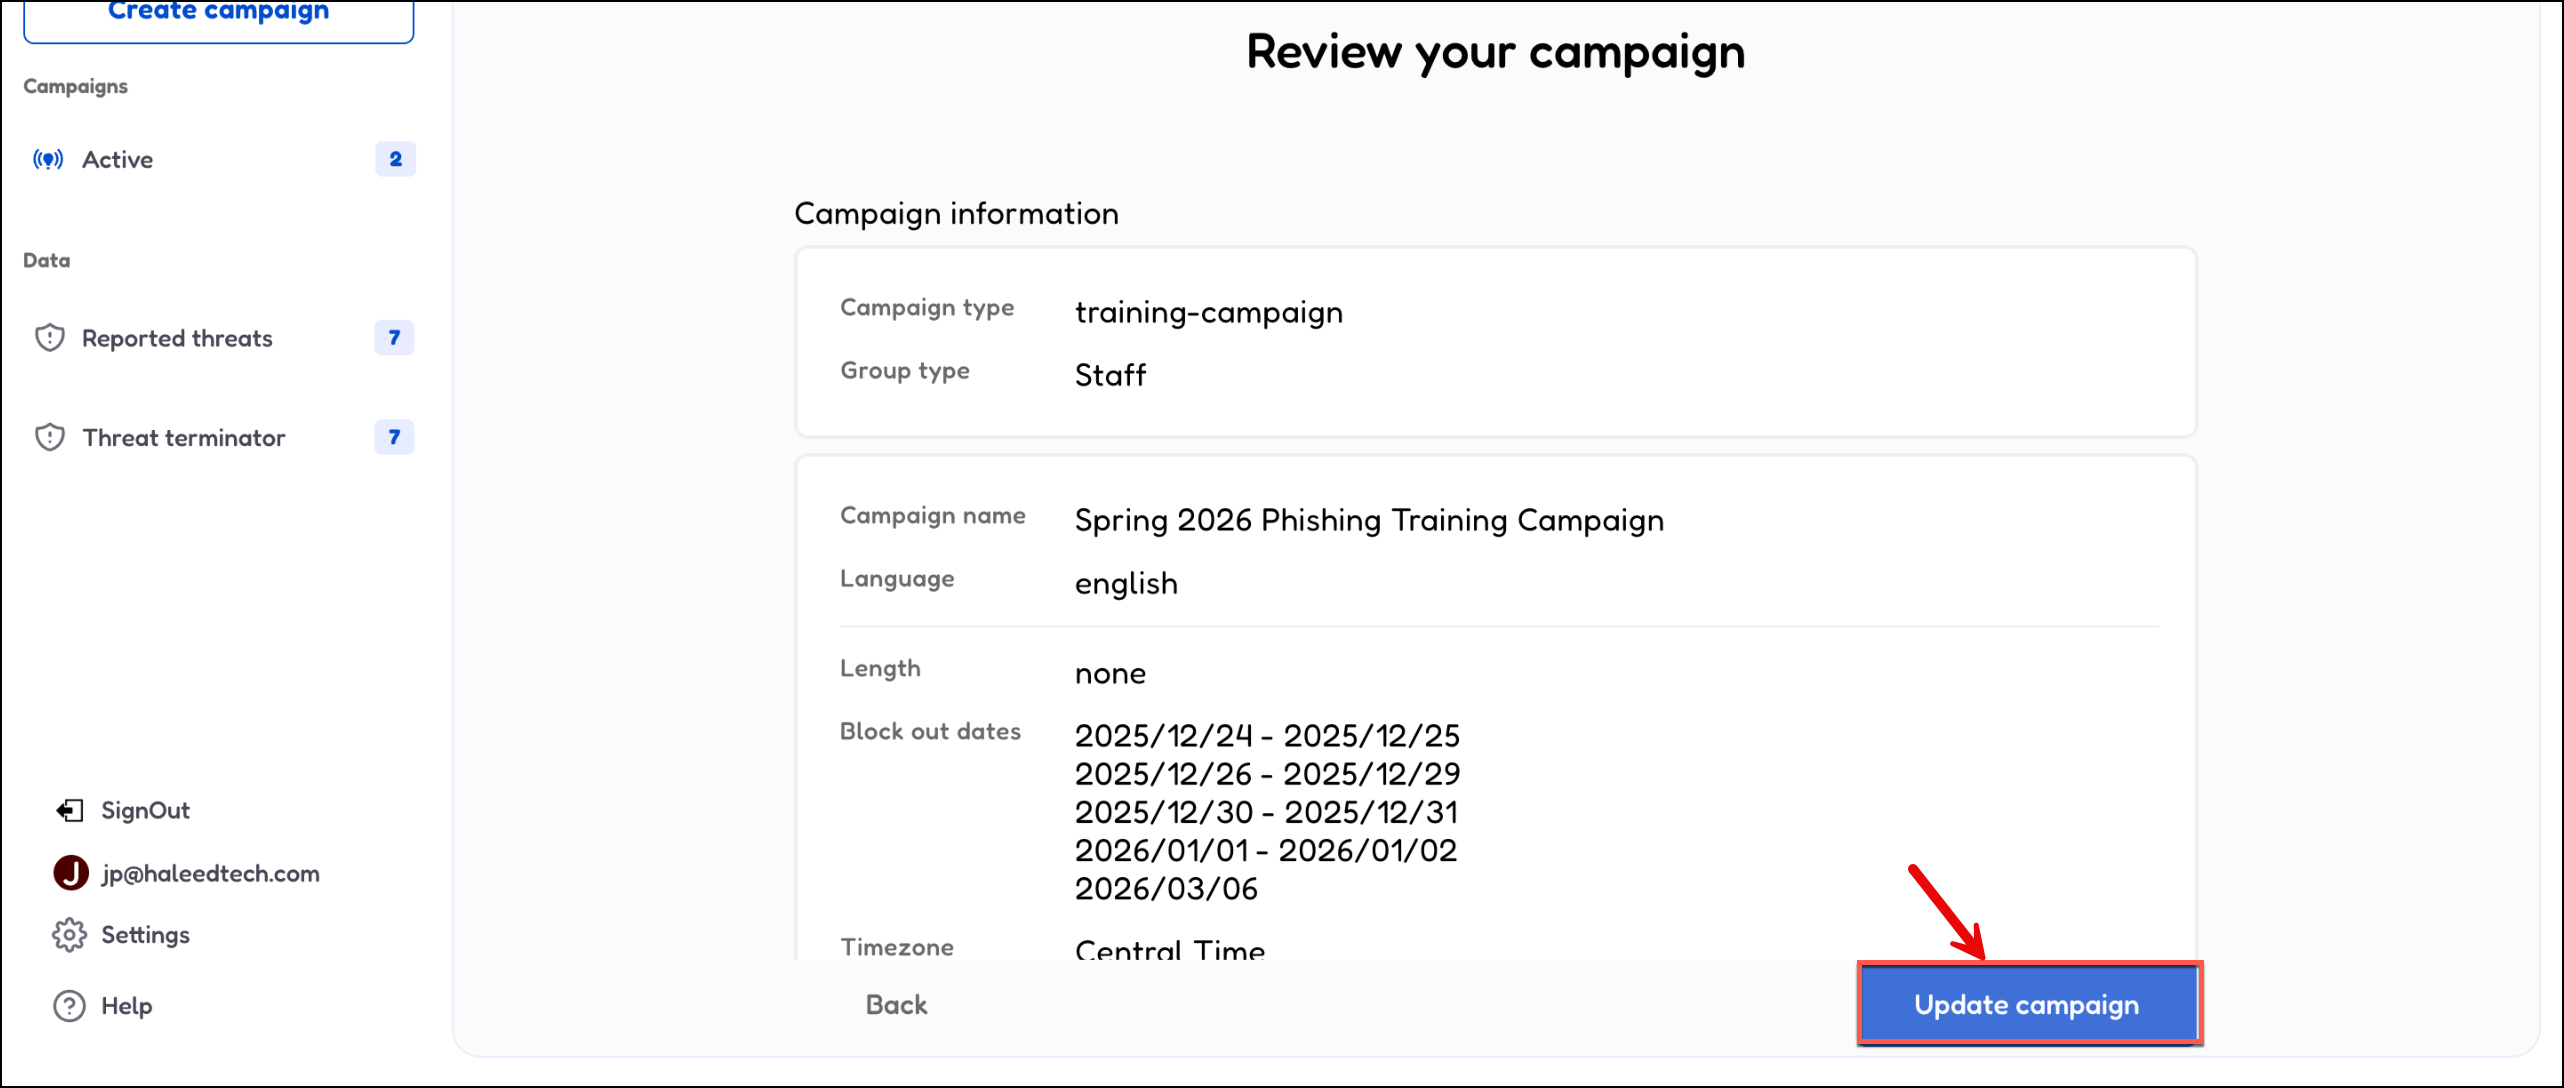Click the Reported threats shield icon
Viewport: 2564px width, 1088px height.
[x=50, y=338]
